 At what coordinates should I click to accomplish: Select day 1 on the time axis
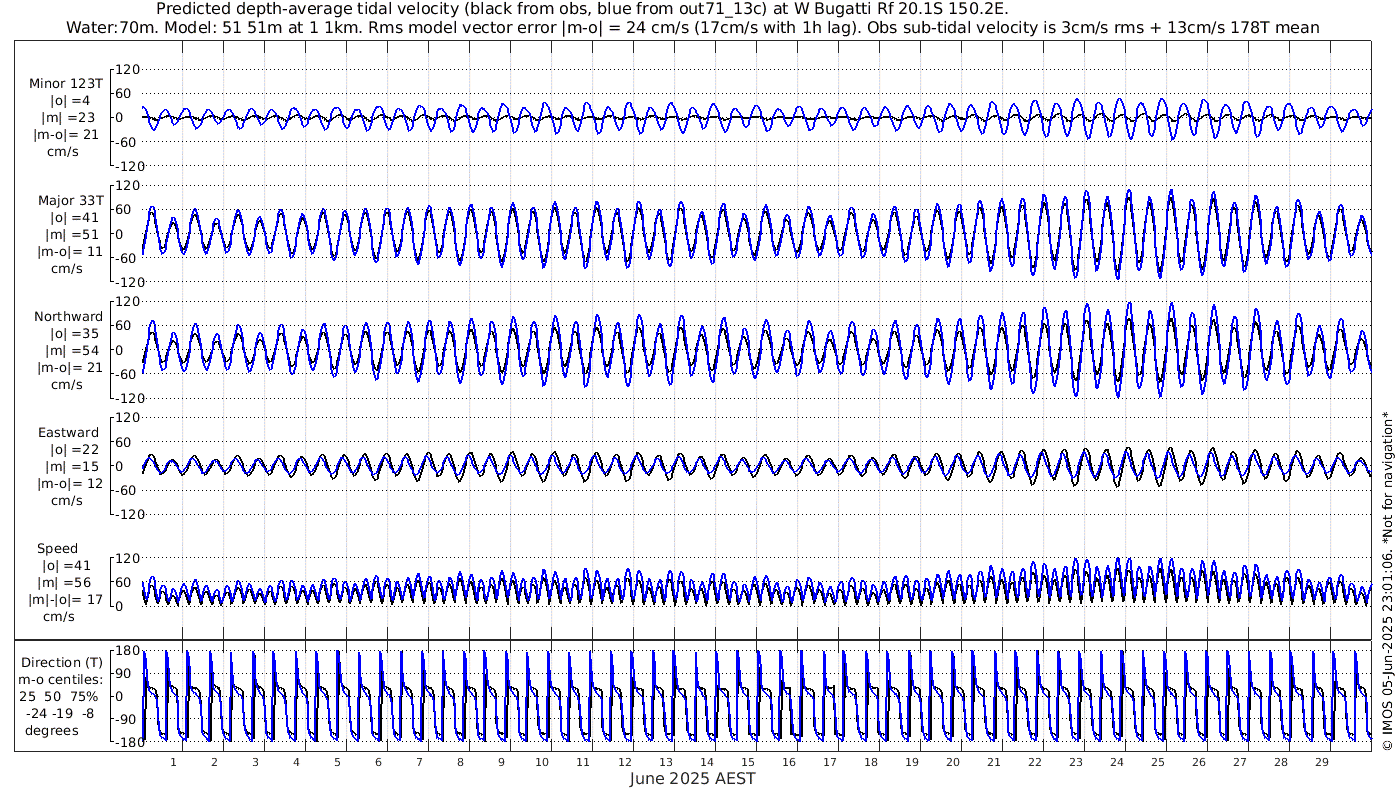[173, 762]
